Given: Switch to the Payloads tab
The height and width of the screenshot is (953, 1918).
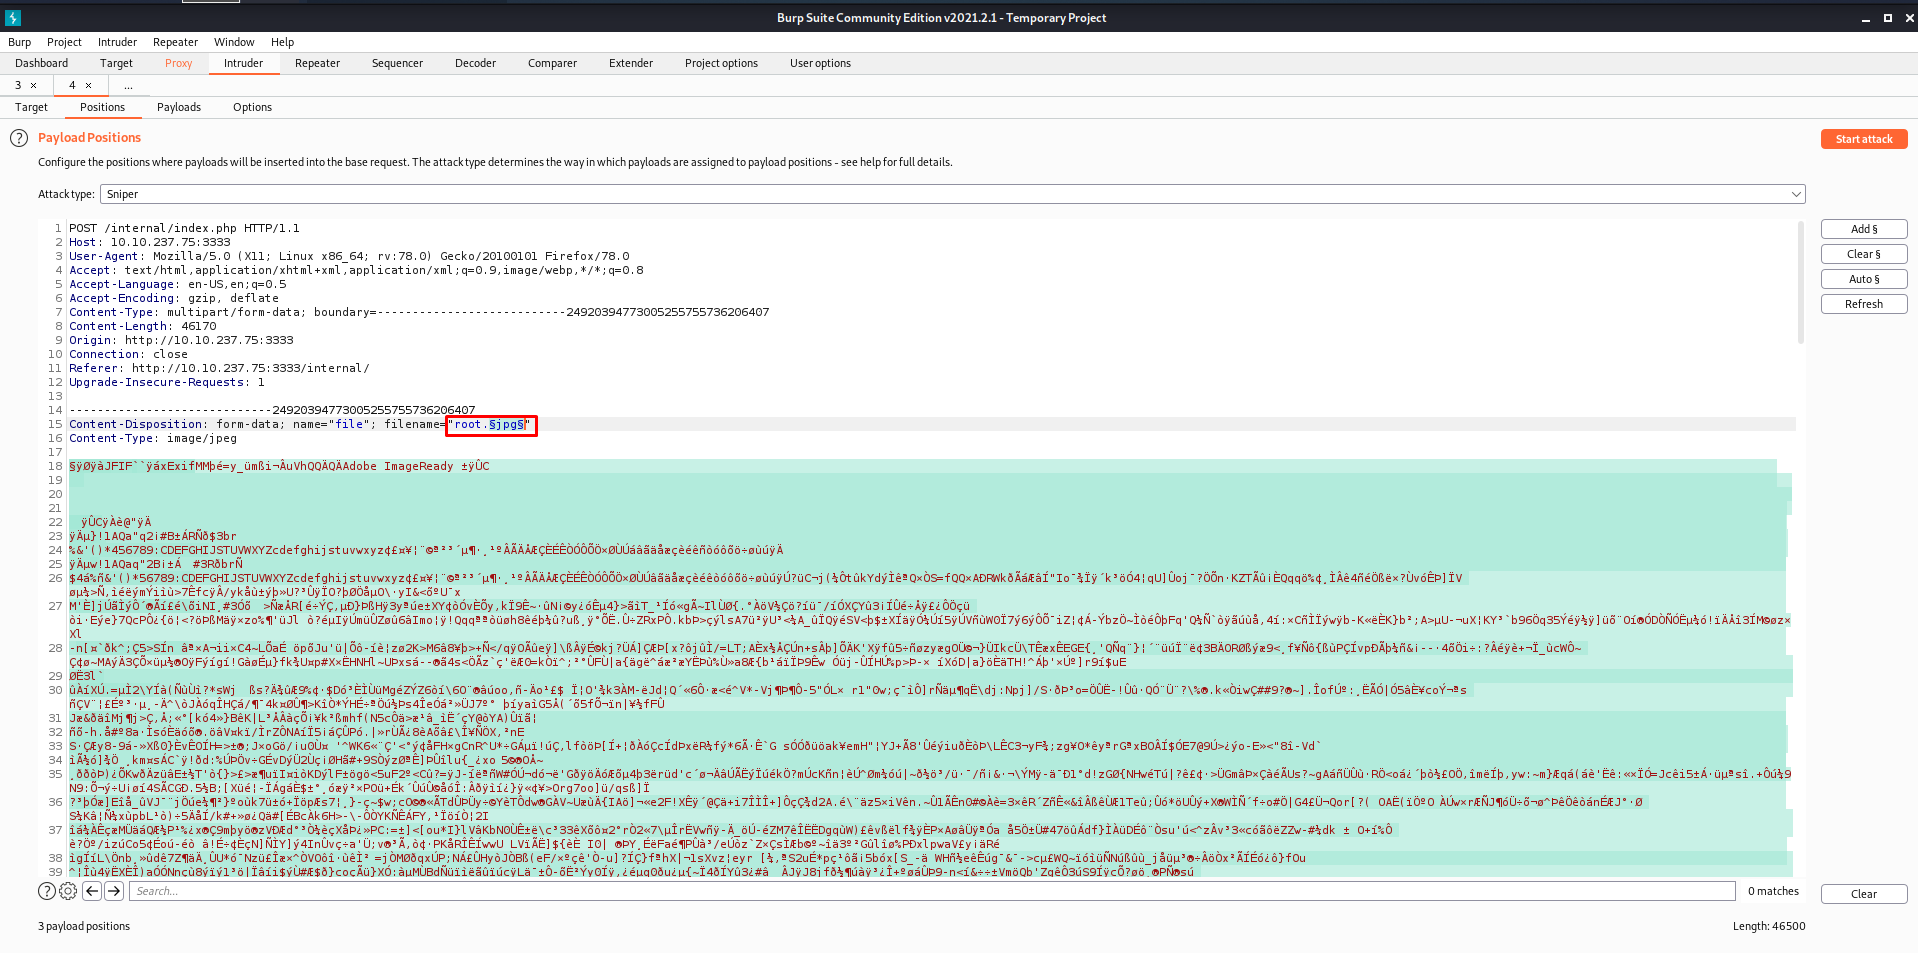Looking at the screenshot, I should (x=179, y=107).
